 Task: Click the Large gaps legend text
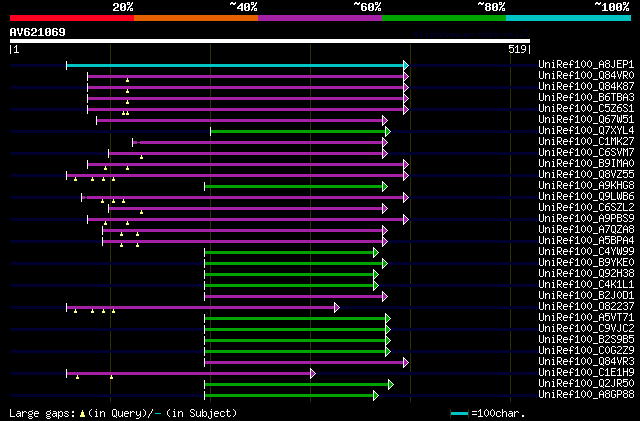[x=42, y=414]
